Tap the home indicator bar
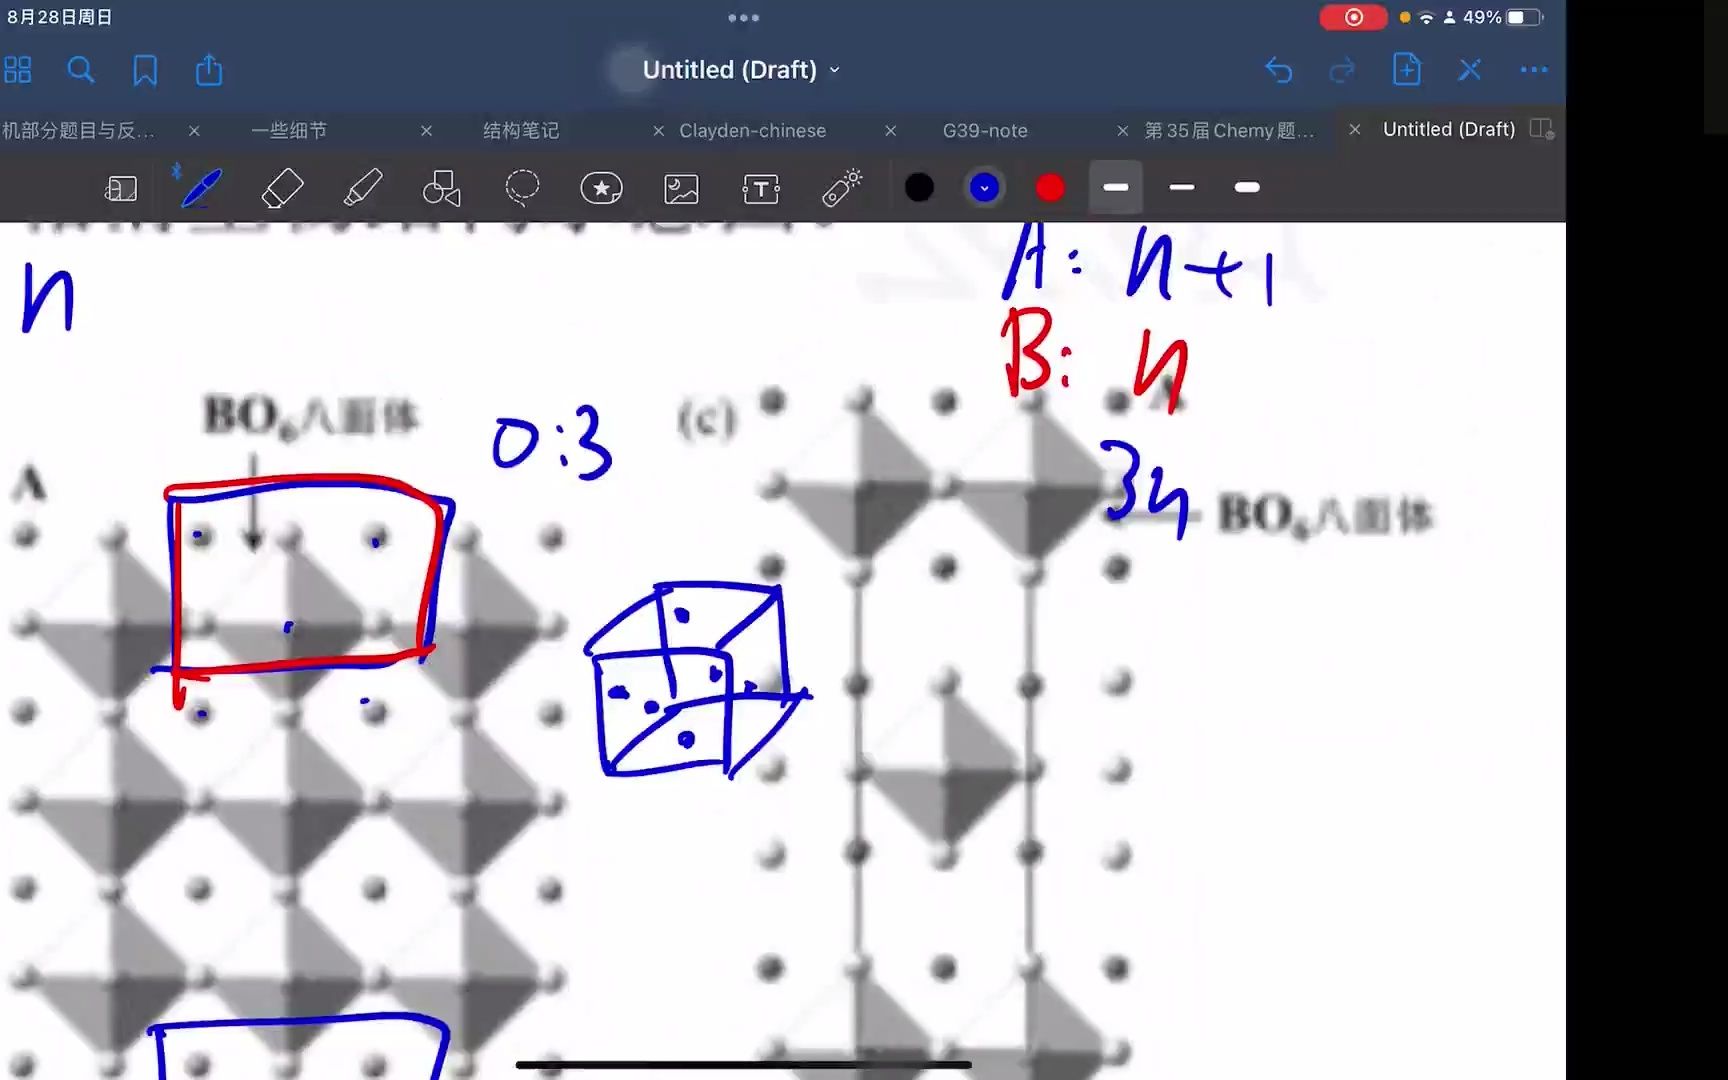1728x1080 pixels. tap(743, 1065)
